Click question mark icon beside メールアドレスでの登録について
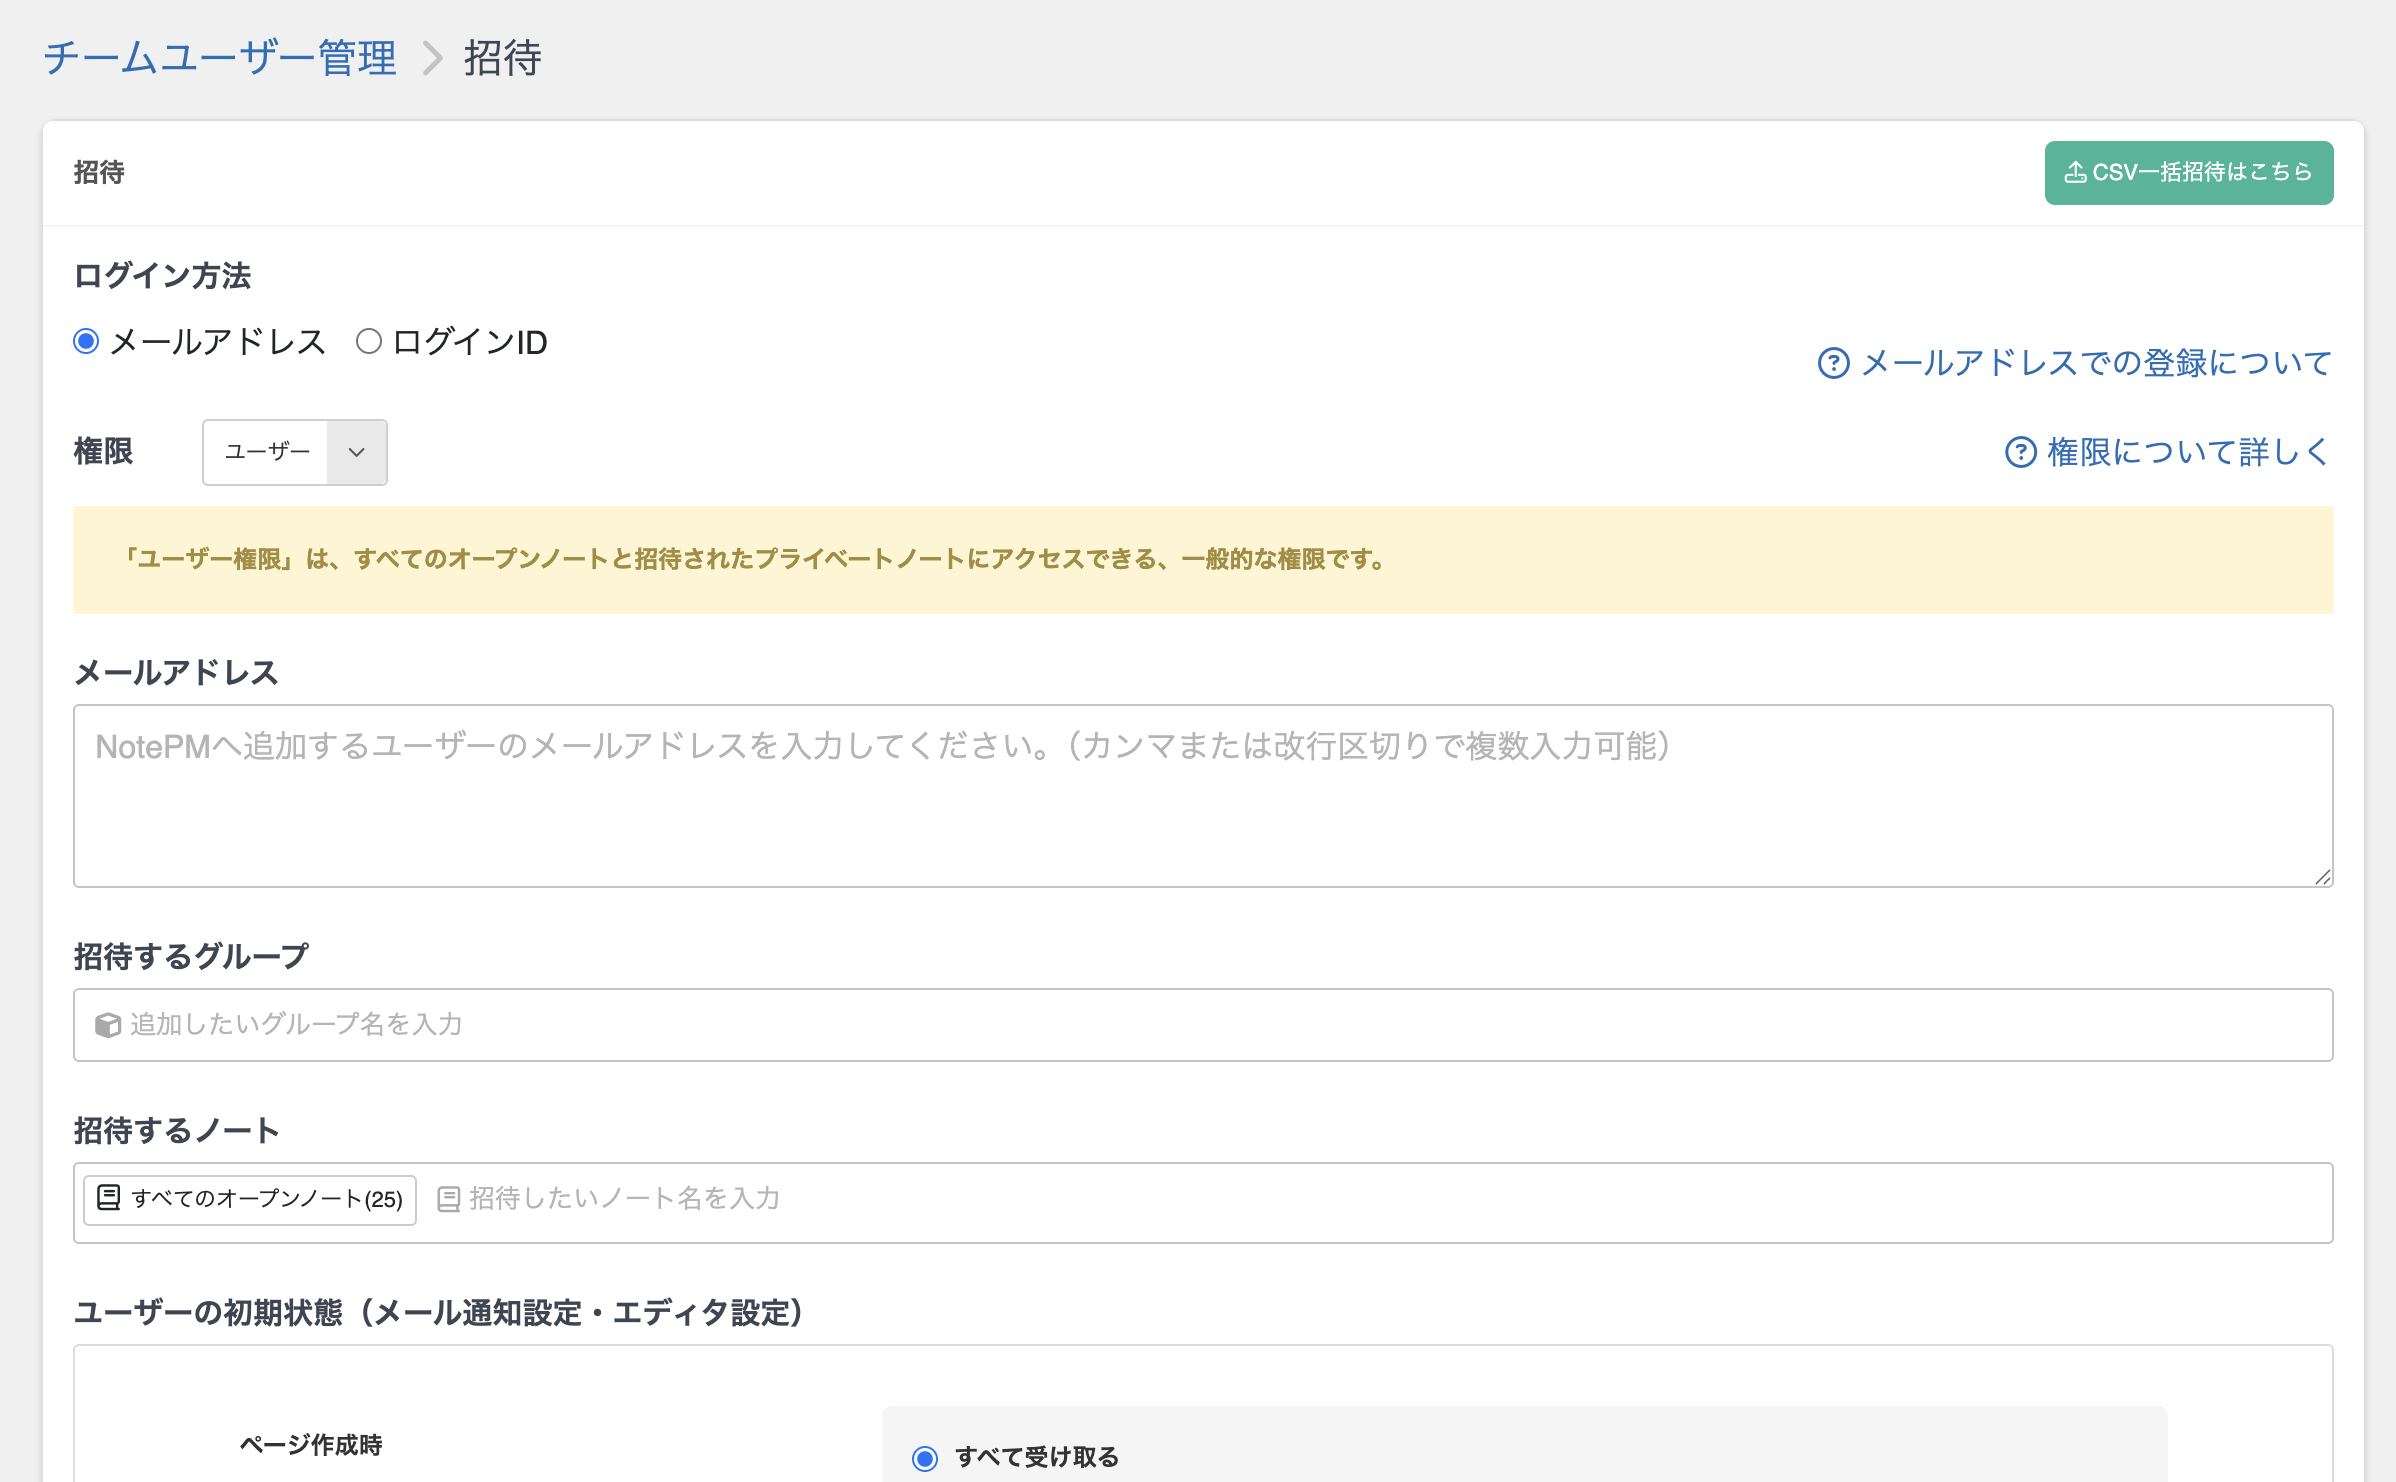 coord(1833,363)
